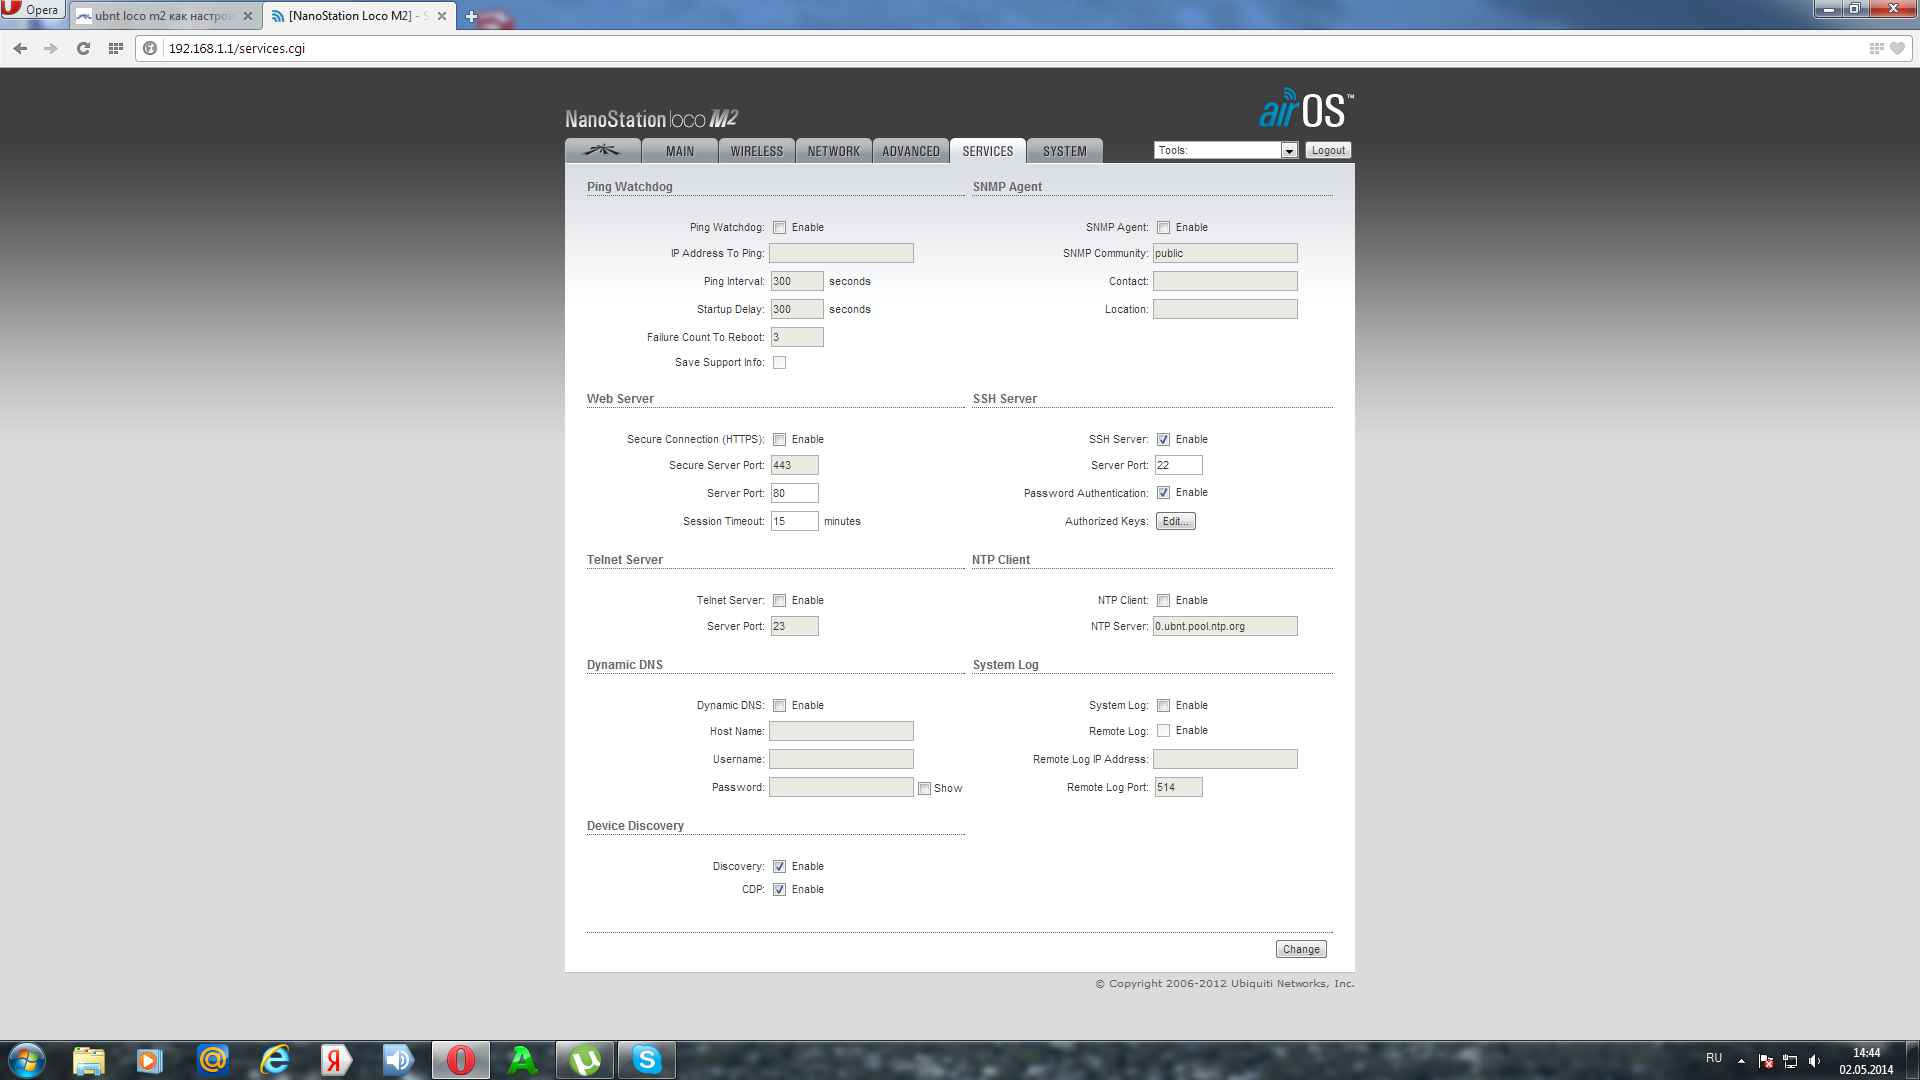
Task: Open Windows Explorer from taskbar
Action: (89, 1060)
